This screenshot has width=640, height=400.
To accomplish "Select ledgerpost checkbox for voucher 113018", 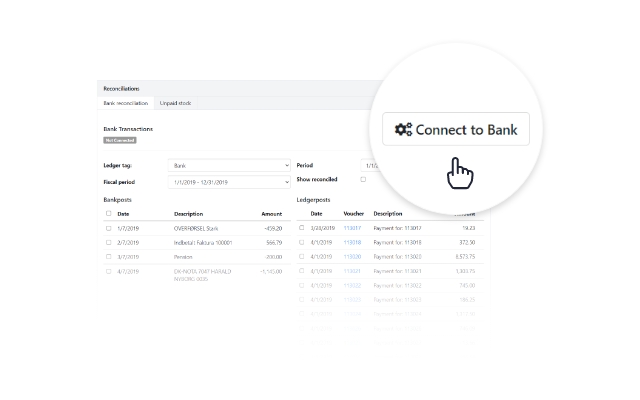I will point(302,242).
